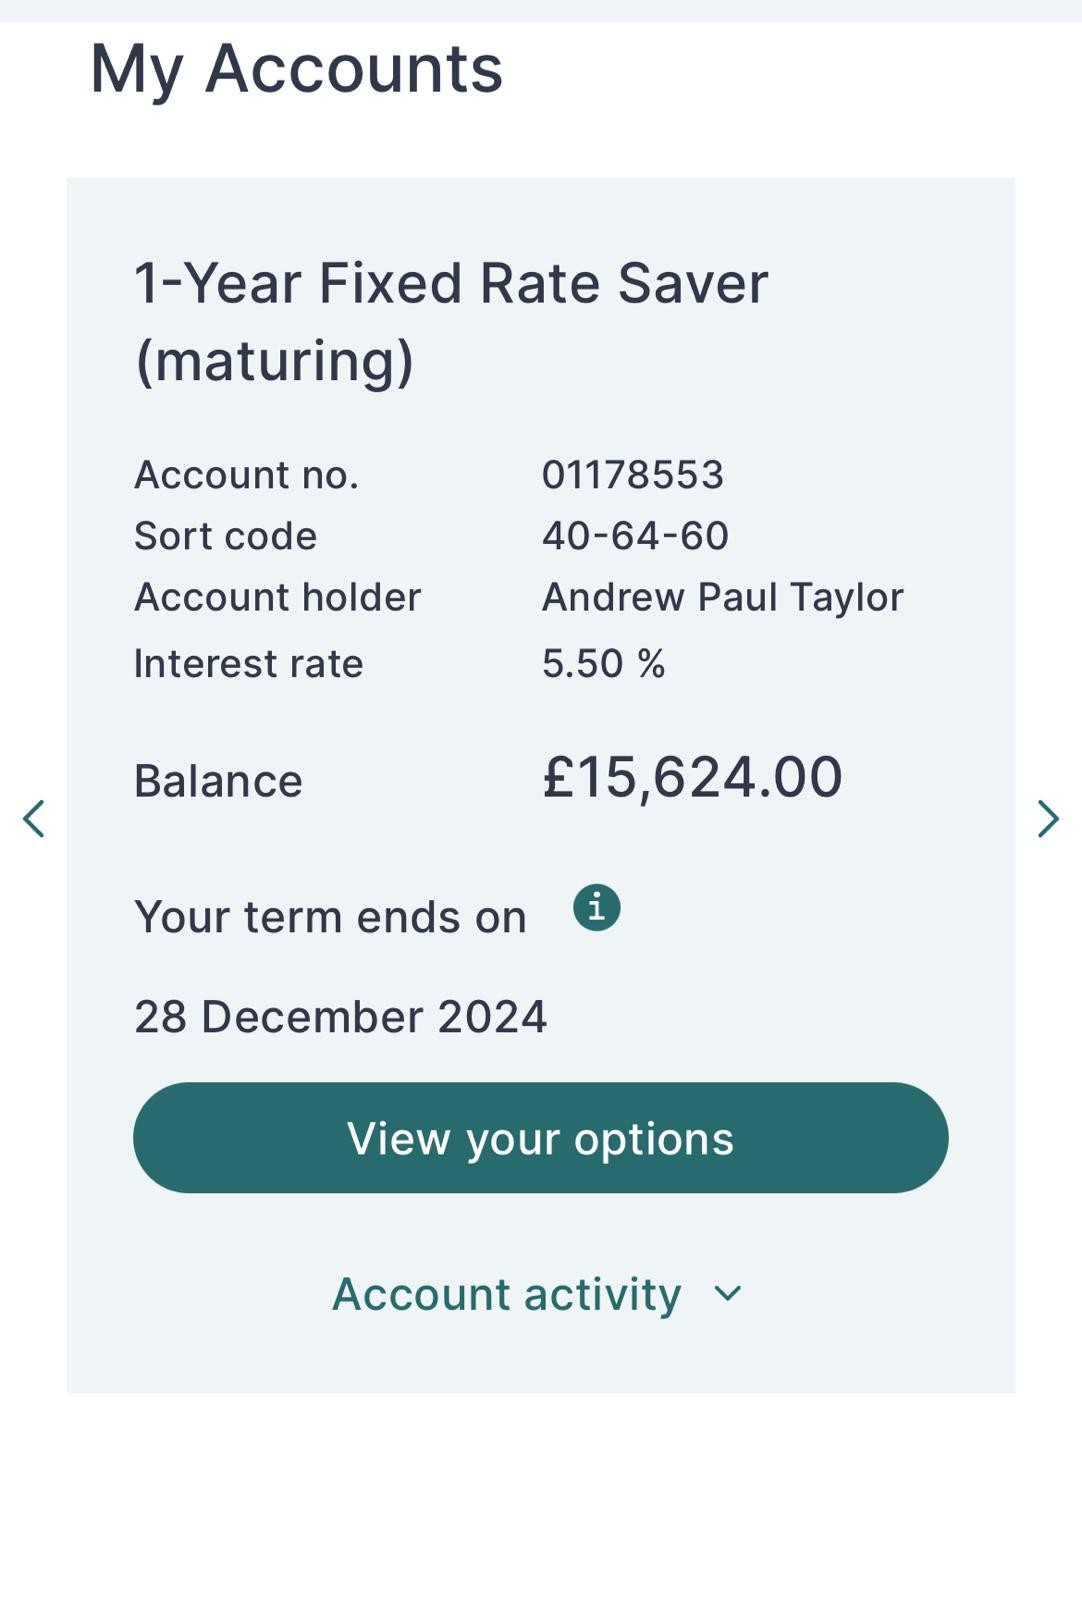Select the sort code 40-64-60
Viewport: 1082px width, 1600px height.
pos(635,536)
